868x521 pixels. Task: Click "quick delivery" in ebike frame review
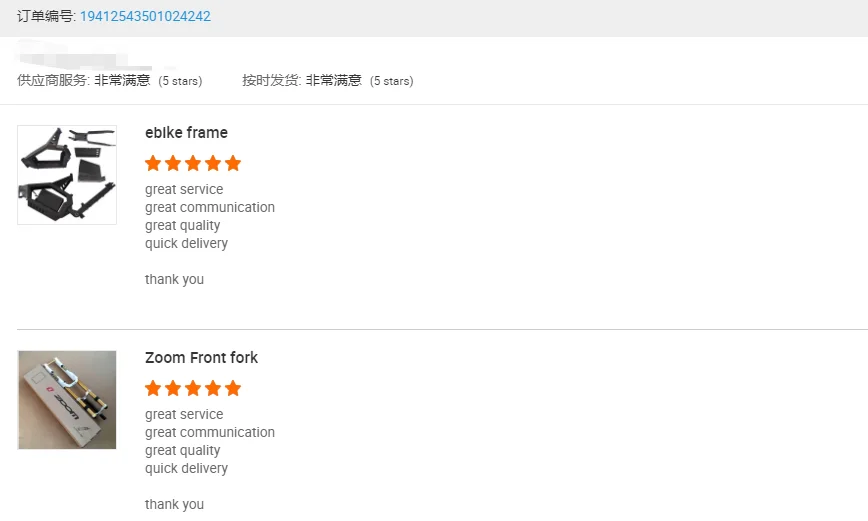(186, 244)
